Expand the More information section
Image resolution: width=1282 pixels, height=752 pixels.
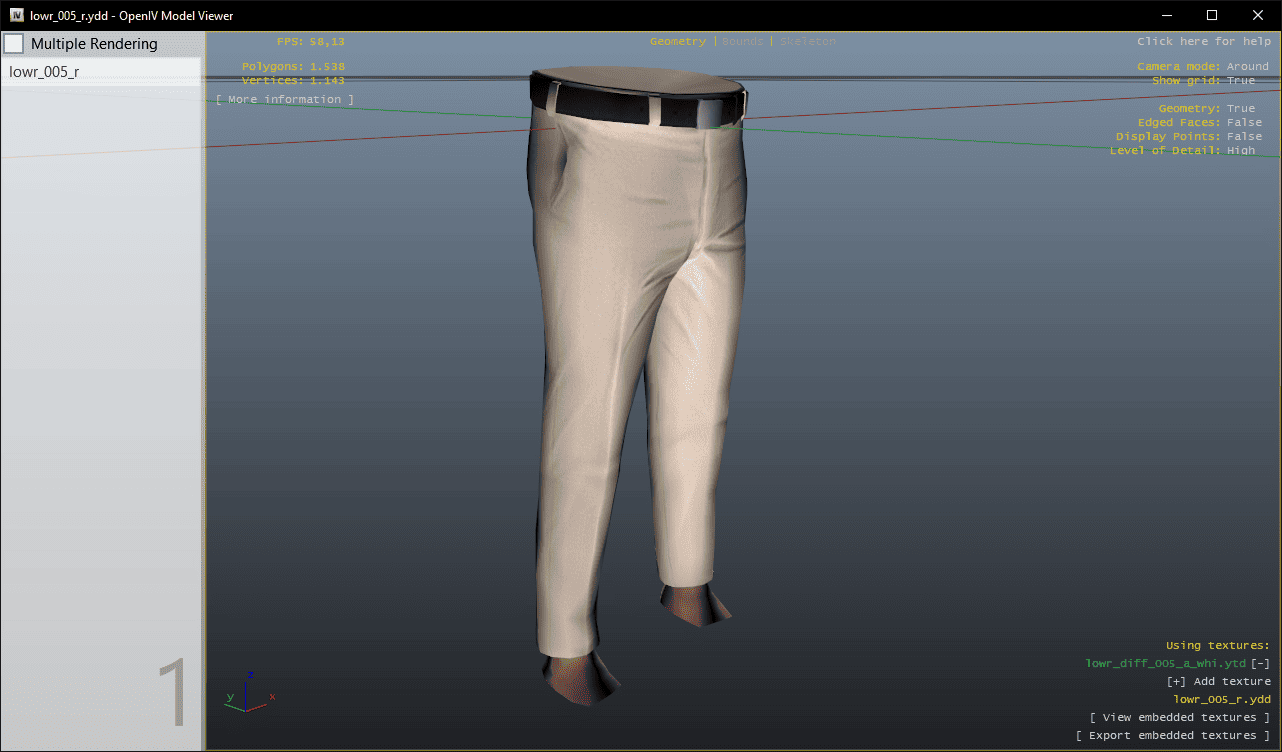pos(285,100)
